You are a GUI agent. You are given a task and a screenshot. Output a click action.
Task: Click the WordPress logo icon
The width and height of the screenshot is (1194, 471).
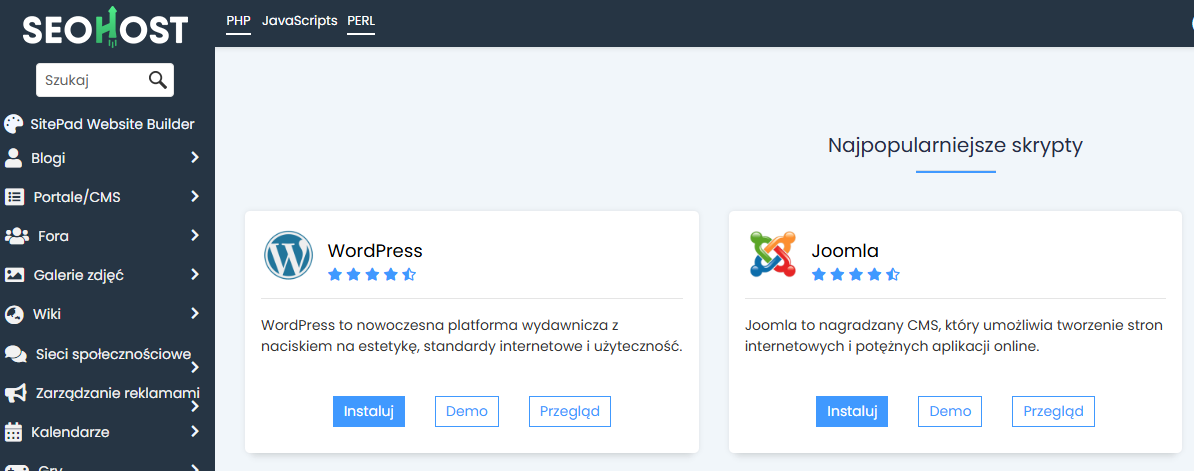pos(289,256)
